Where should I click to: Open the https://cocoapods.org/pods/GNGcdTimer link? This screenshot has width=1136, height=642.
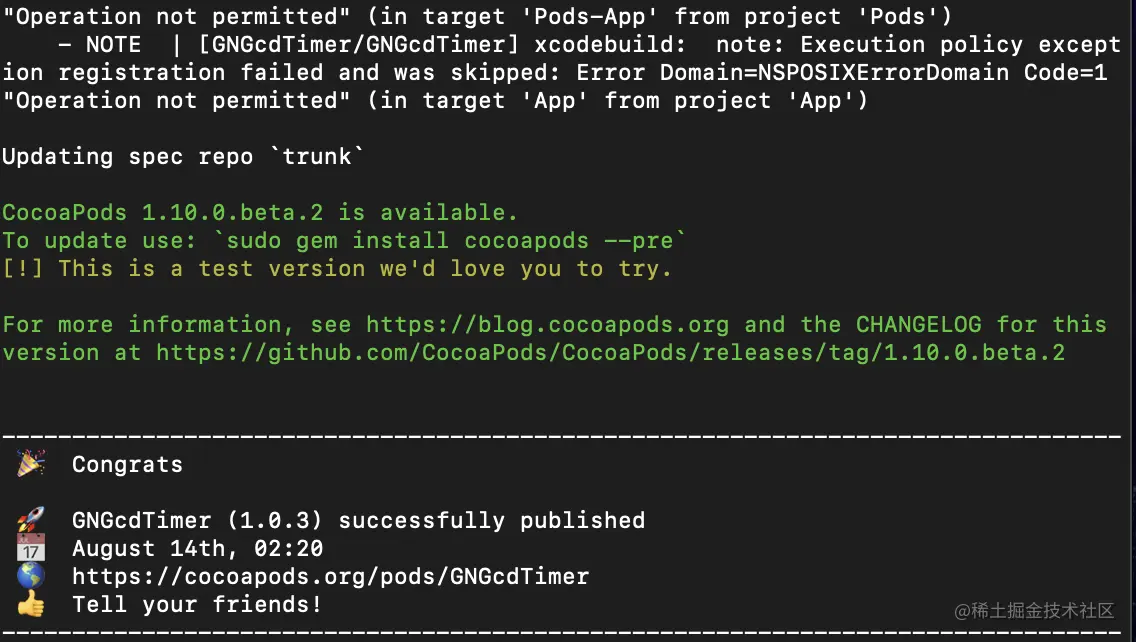(x=330, y=577)
